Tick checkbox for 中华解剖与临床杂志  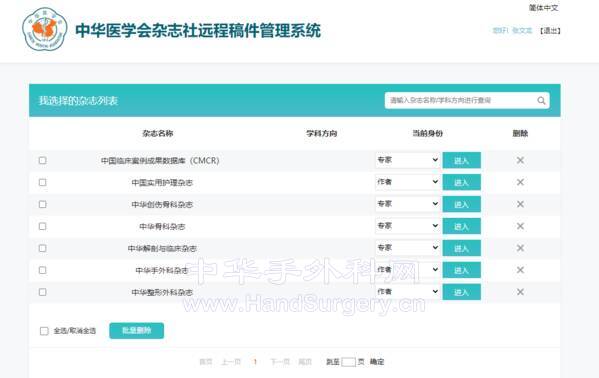(x=42, y=248)
